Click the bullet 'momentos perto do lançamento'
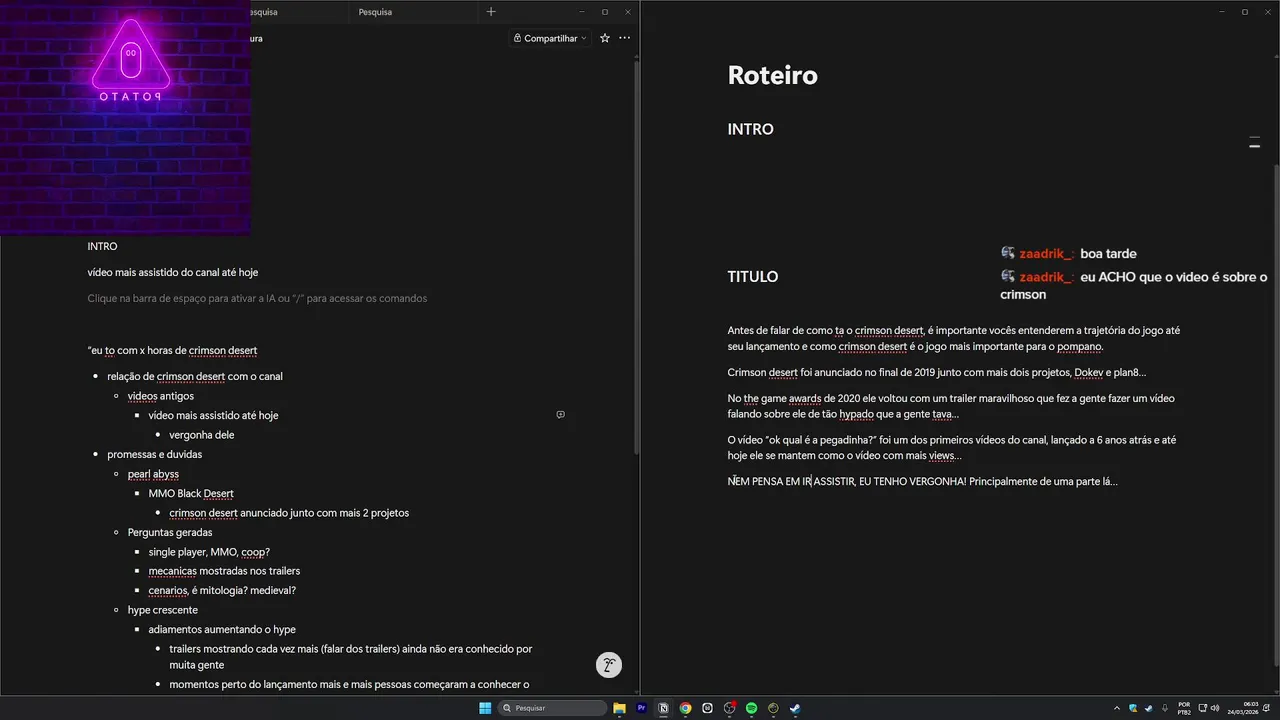The image size is (1280, 720). (x=349, y=685)
